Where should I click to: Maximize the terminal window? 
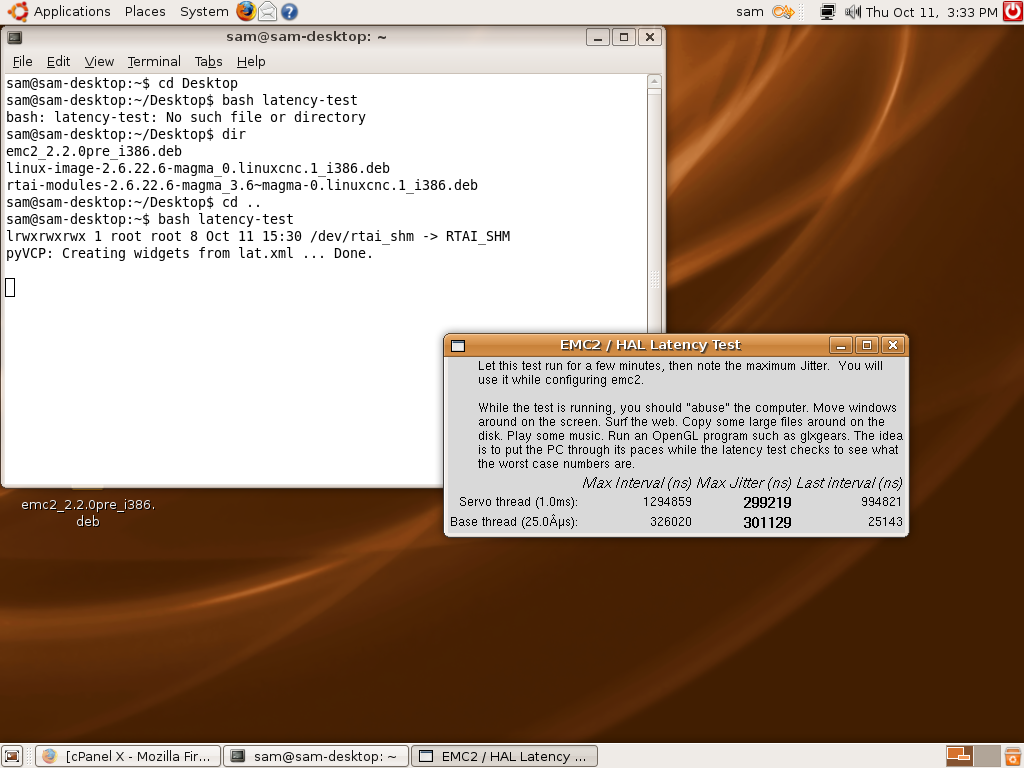624,37
